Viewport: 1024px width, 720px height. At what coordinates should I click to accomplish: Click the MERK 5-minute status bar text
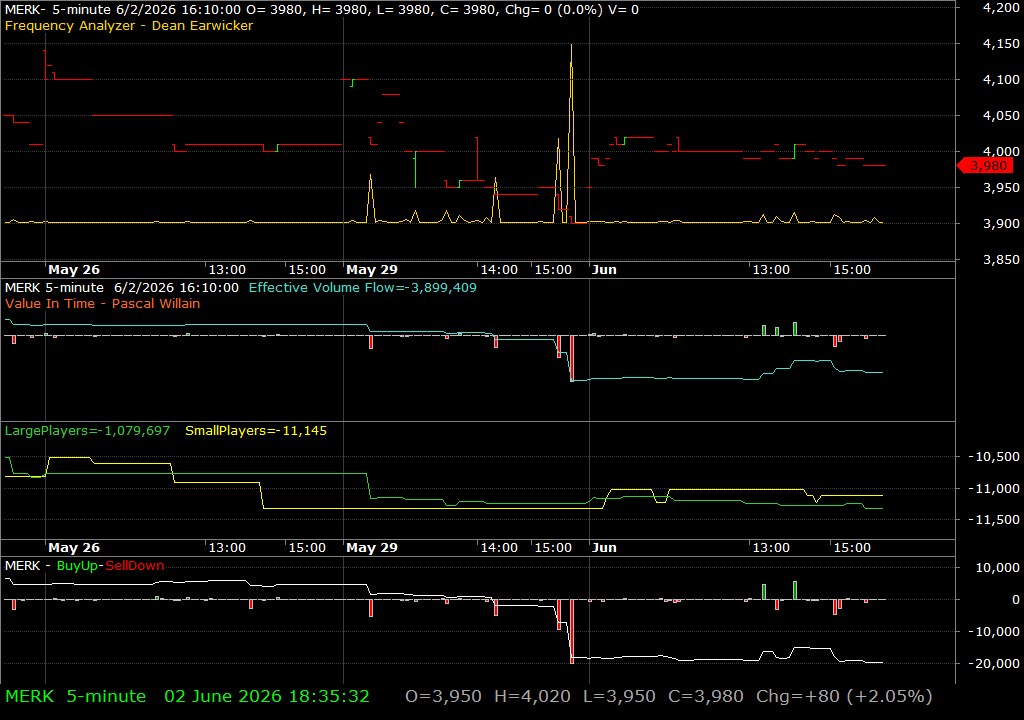pyautogui.click(x=75, y=696)
